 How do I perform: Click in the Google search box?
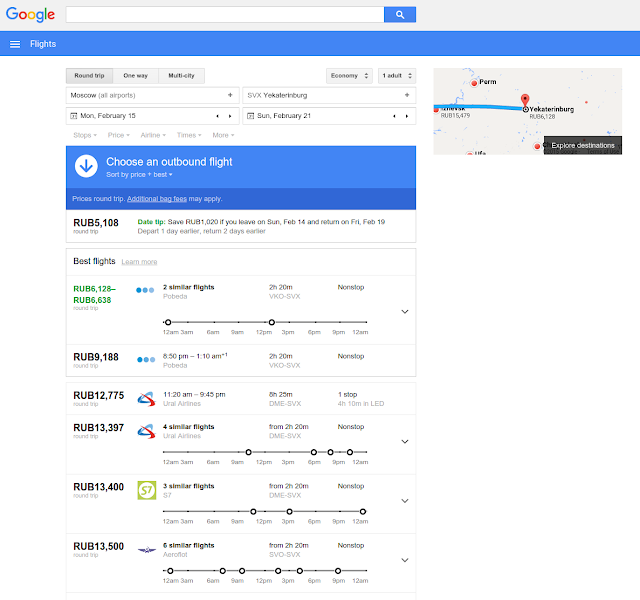225,15
